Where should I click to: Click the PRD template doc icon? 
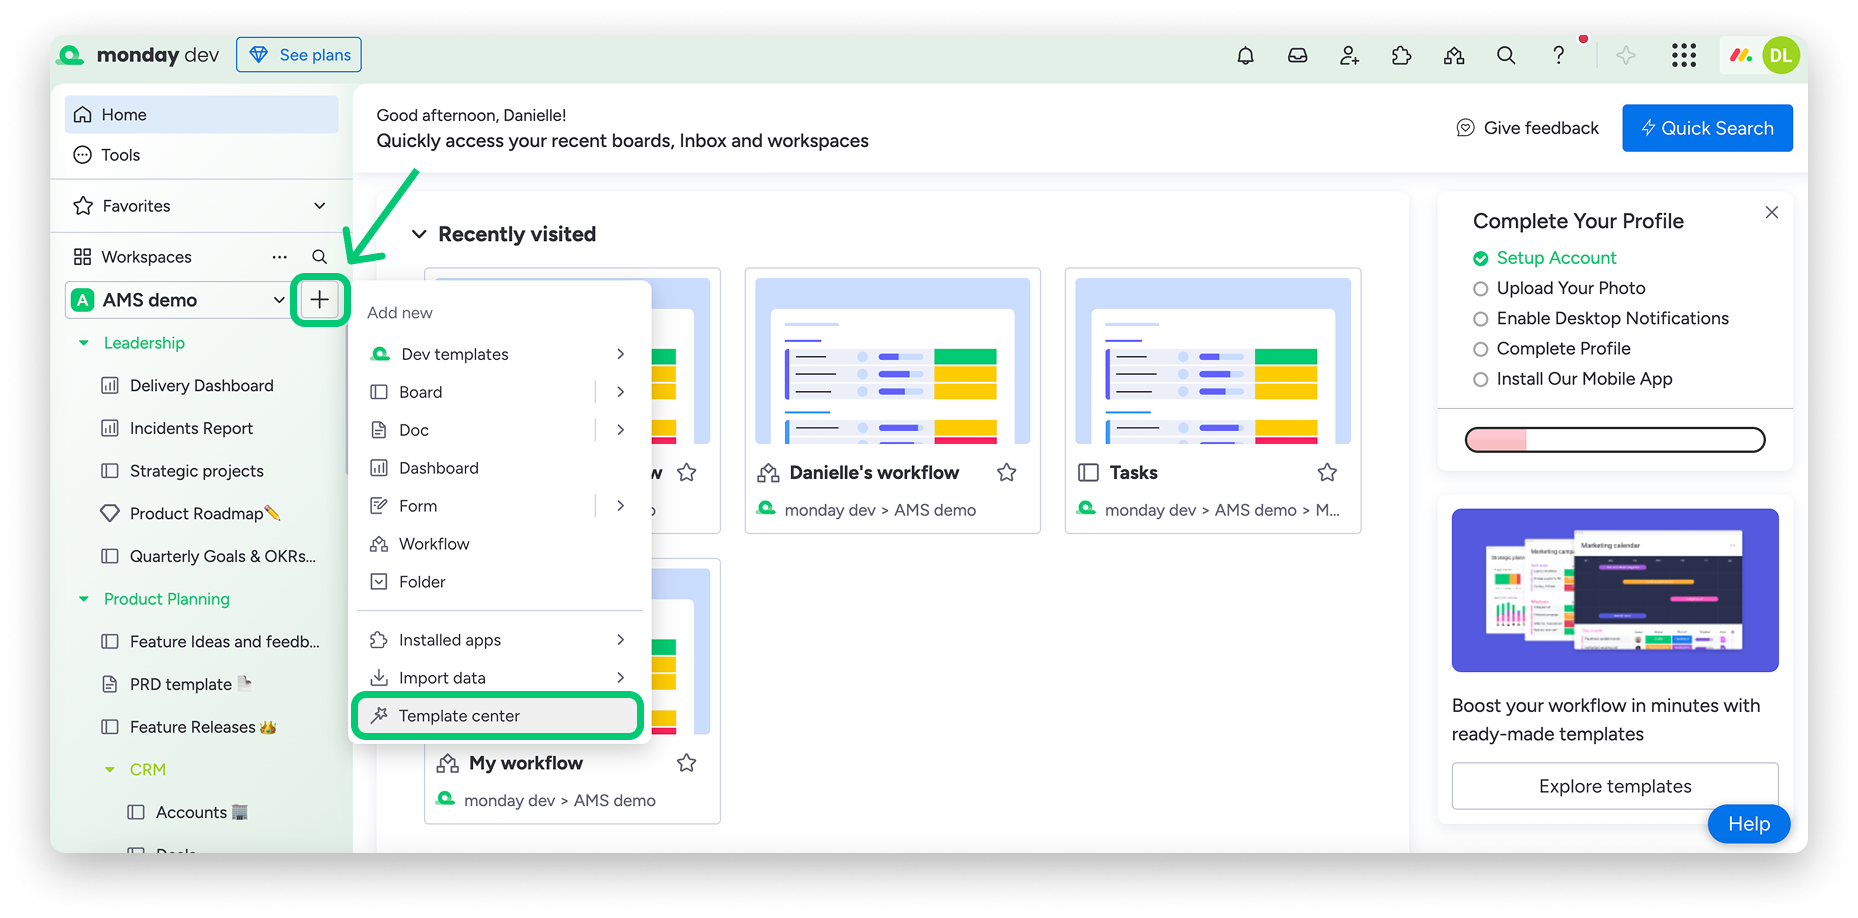[110, 685]
